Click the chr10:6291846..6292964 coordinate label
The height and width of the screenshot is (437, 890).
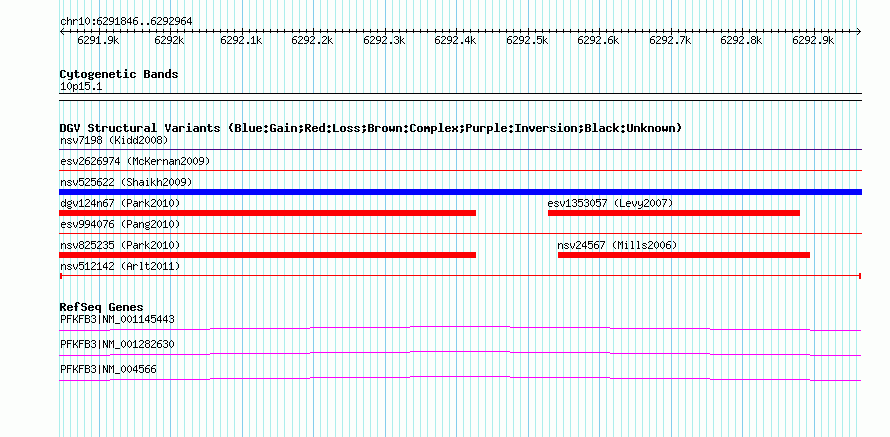coord(126,21)
